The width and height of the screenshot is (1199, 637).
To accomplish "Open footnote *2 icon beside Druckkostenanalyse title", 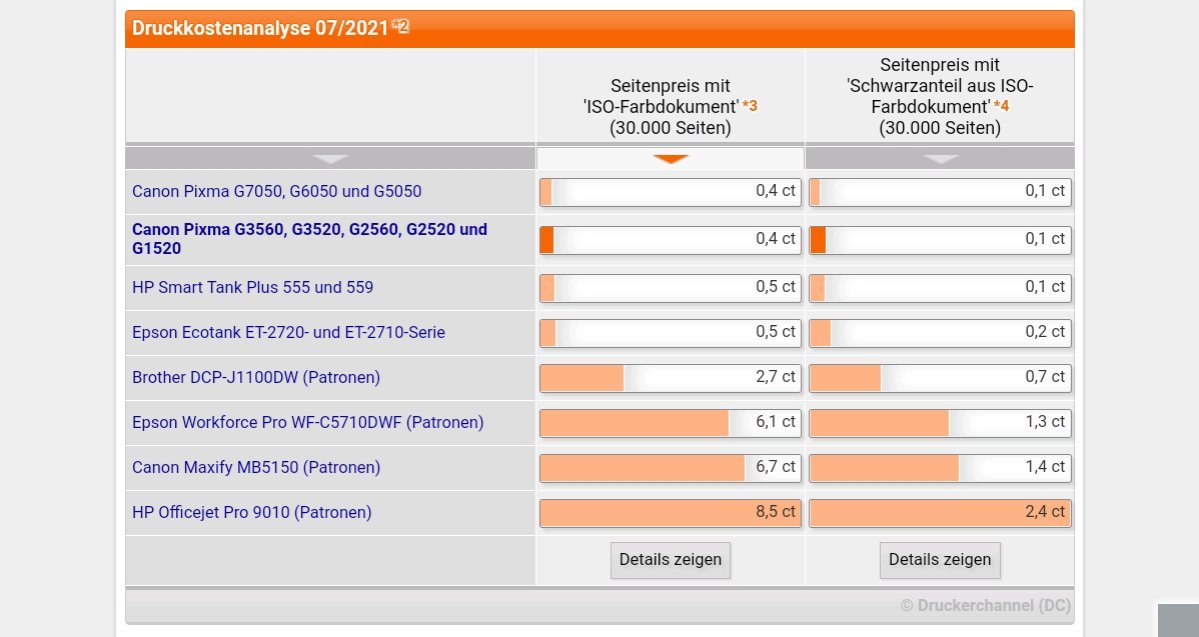I will tap(401, 26).
